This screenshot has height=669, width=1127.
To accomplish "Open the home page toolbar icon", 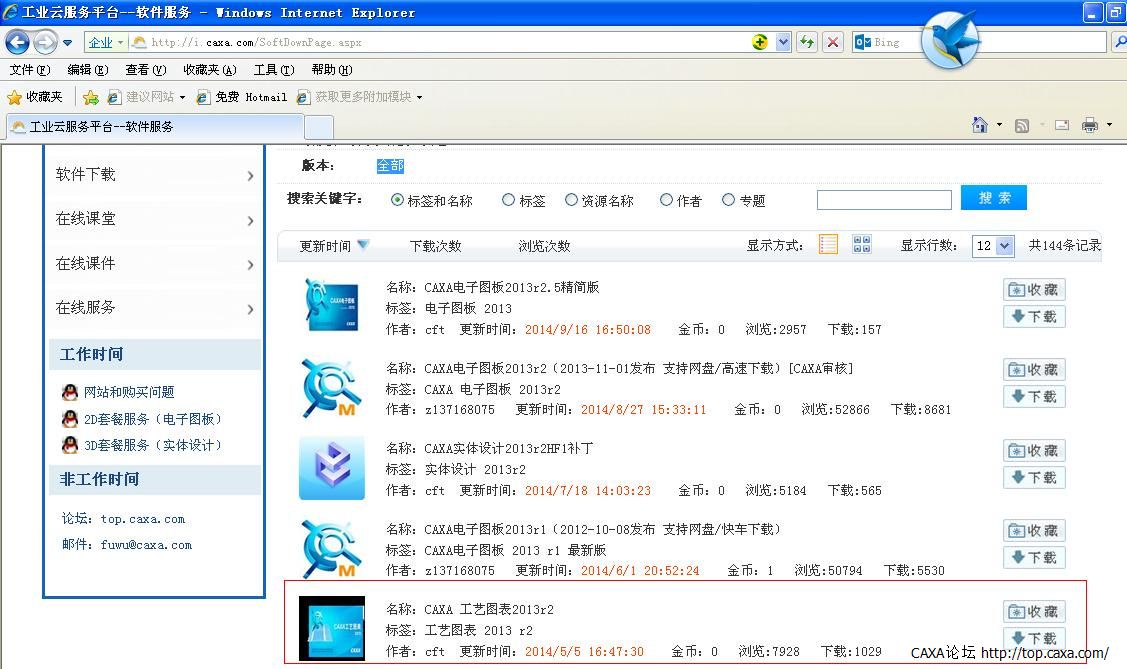I will pos(980,125).
